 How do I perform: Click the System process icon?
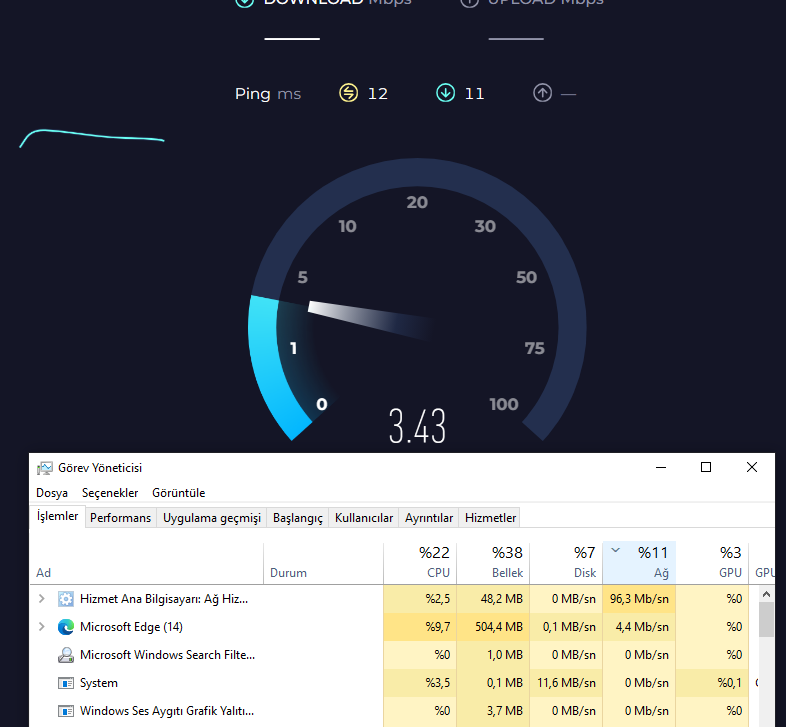(66, 683)
